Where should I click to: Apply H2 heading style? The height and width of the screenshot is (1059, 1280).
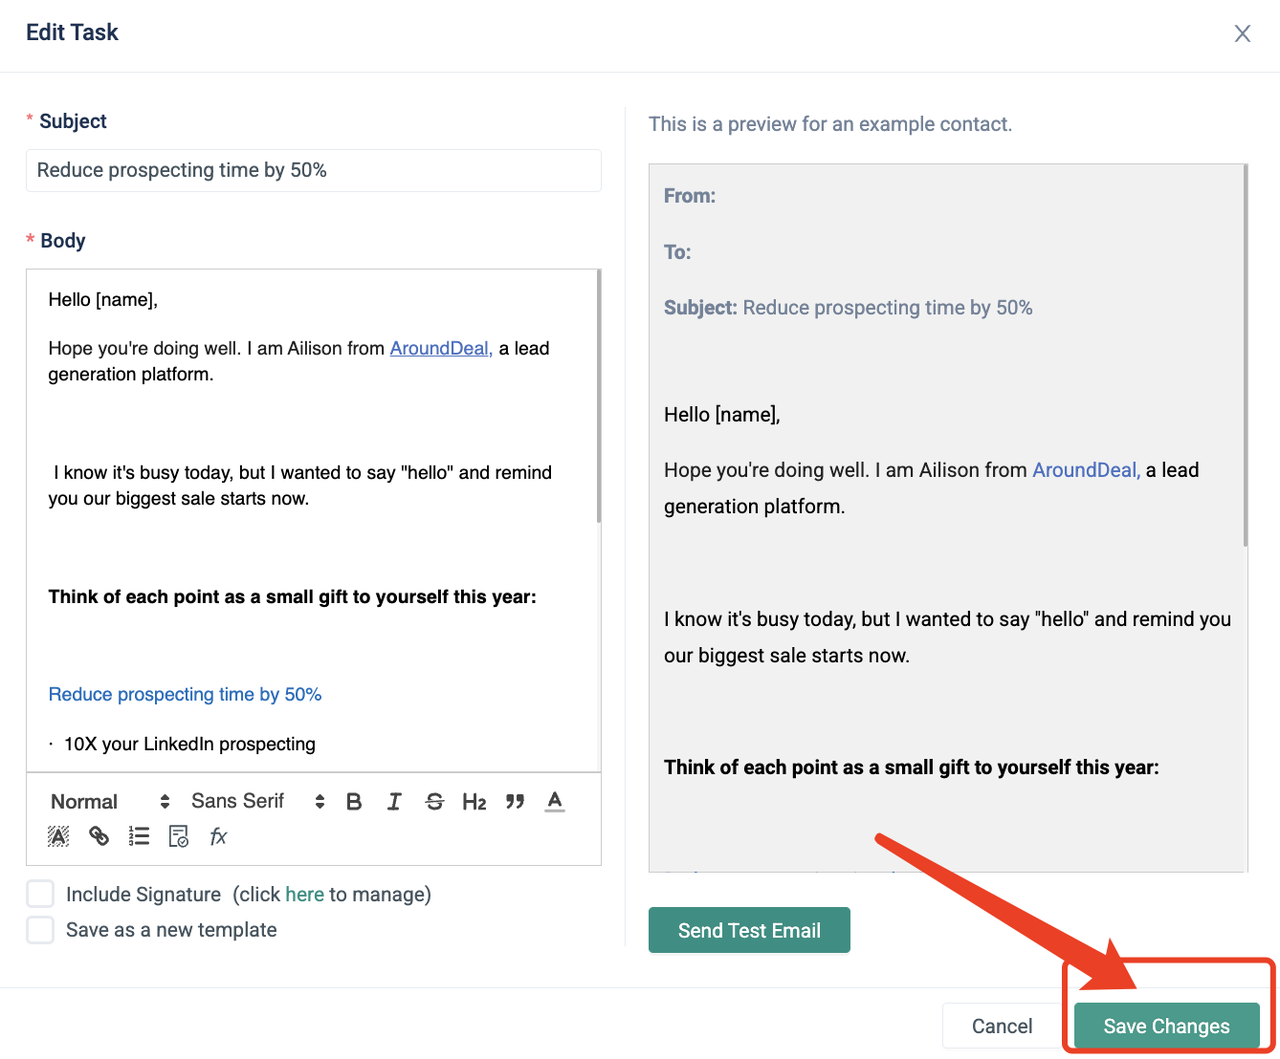(x=474, y=802)
